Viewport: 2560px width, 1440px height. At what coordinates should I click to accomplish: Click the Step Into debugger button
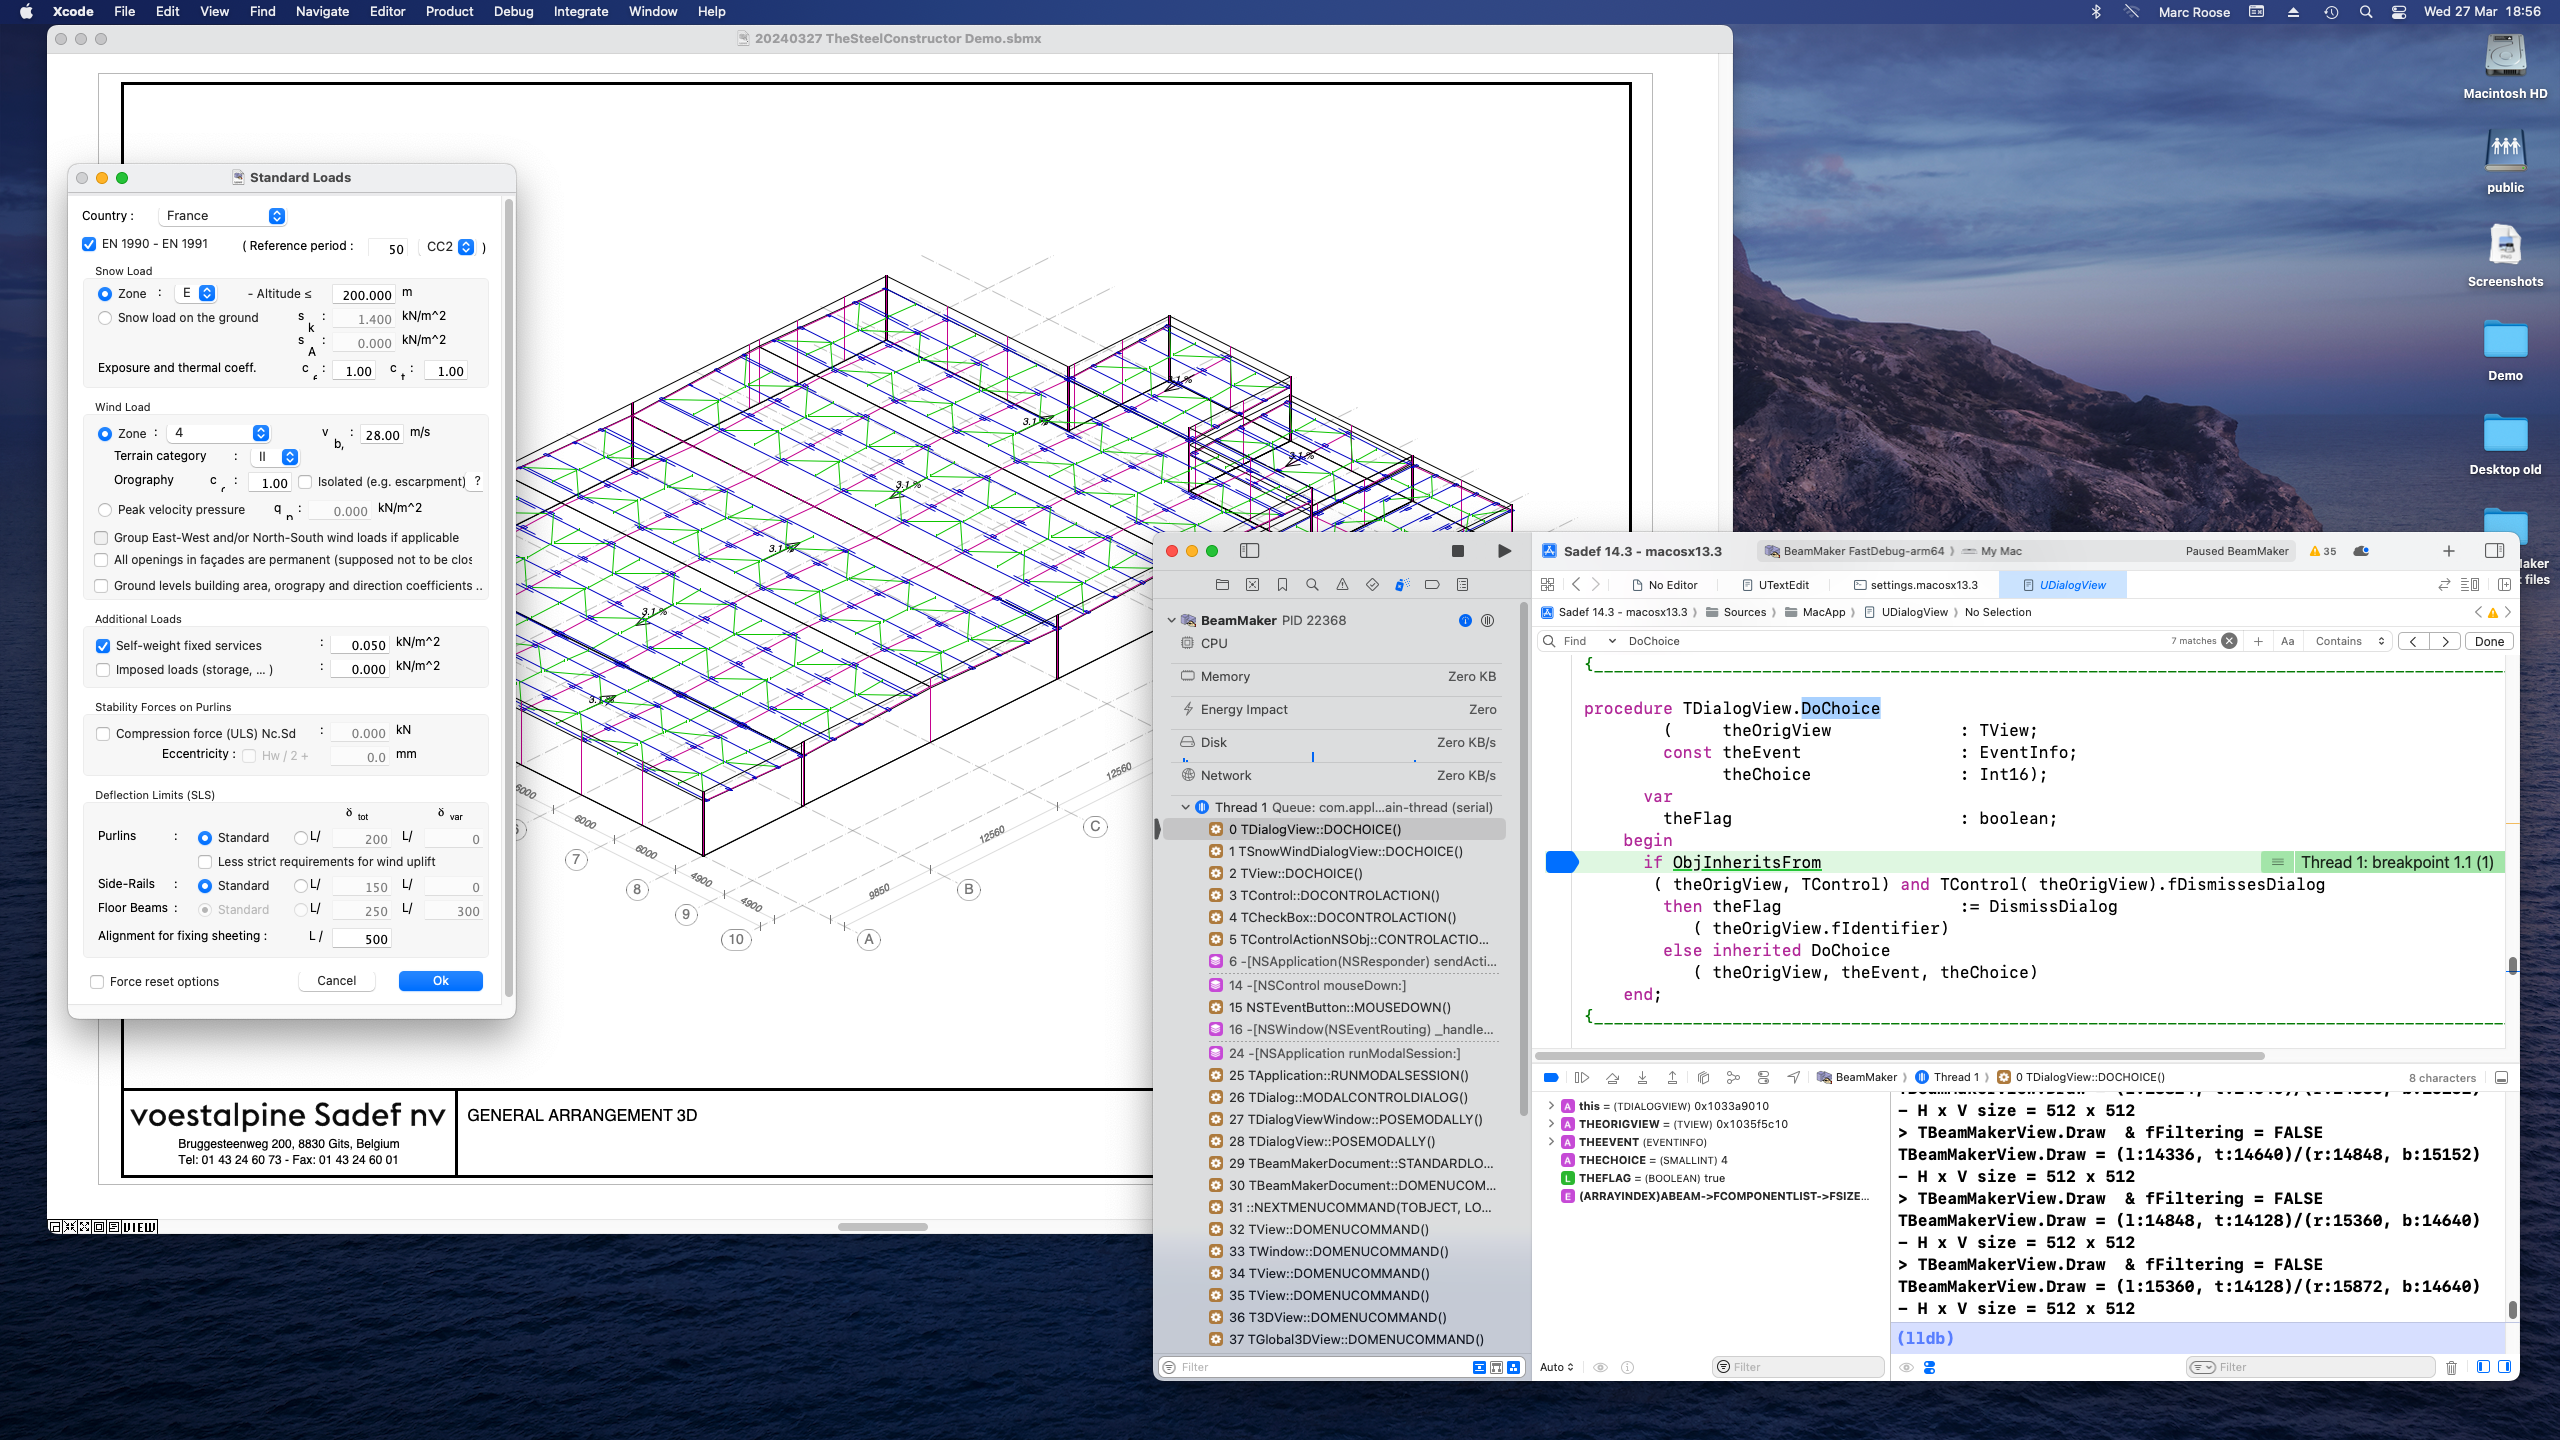coord(1642,1077)
